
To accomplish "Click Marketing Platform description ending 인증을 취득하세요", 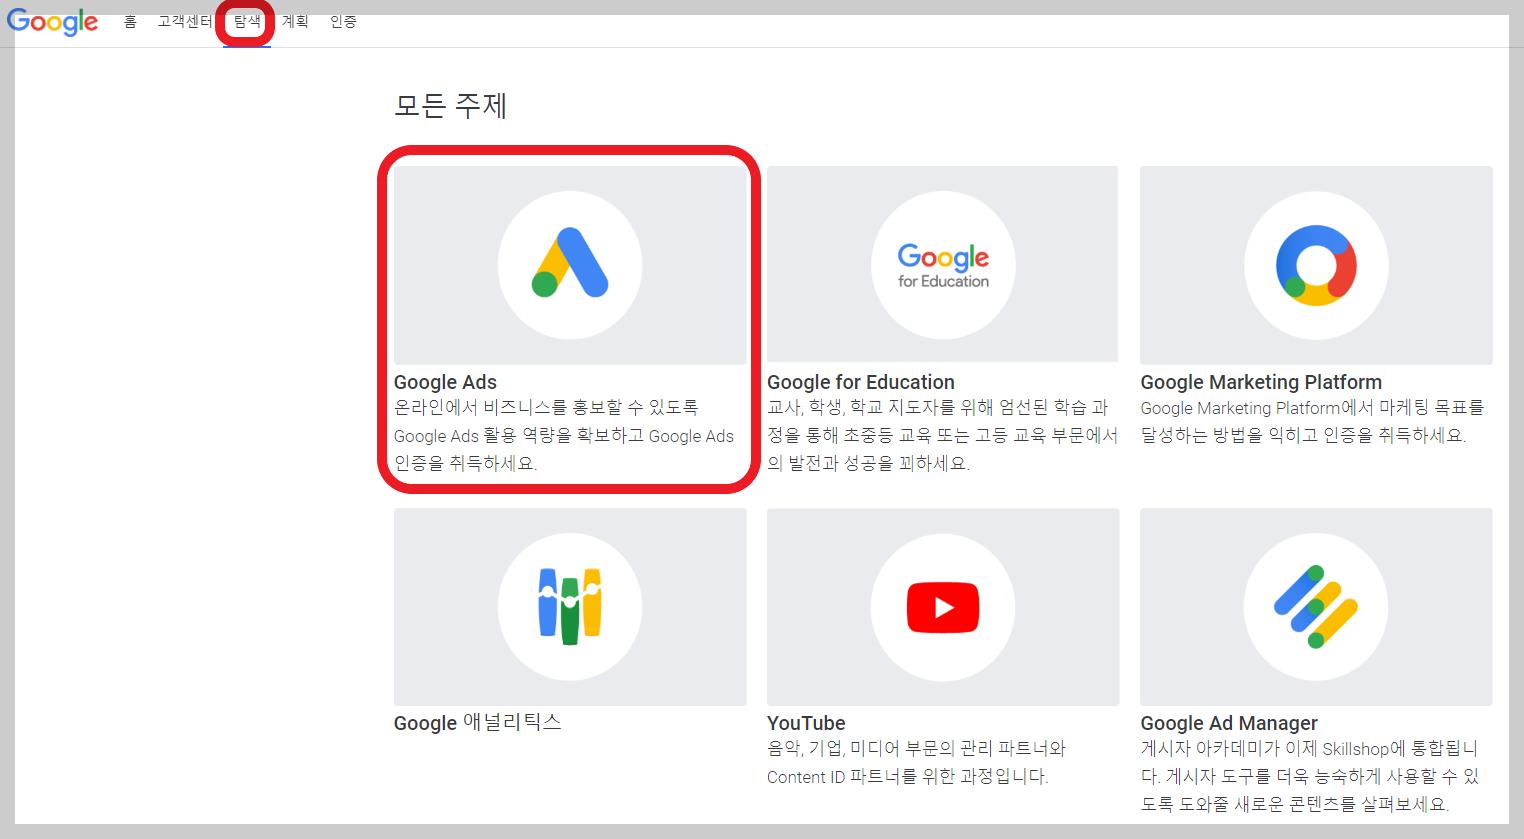I will 1312,421.
